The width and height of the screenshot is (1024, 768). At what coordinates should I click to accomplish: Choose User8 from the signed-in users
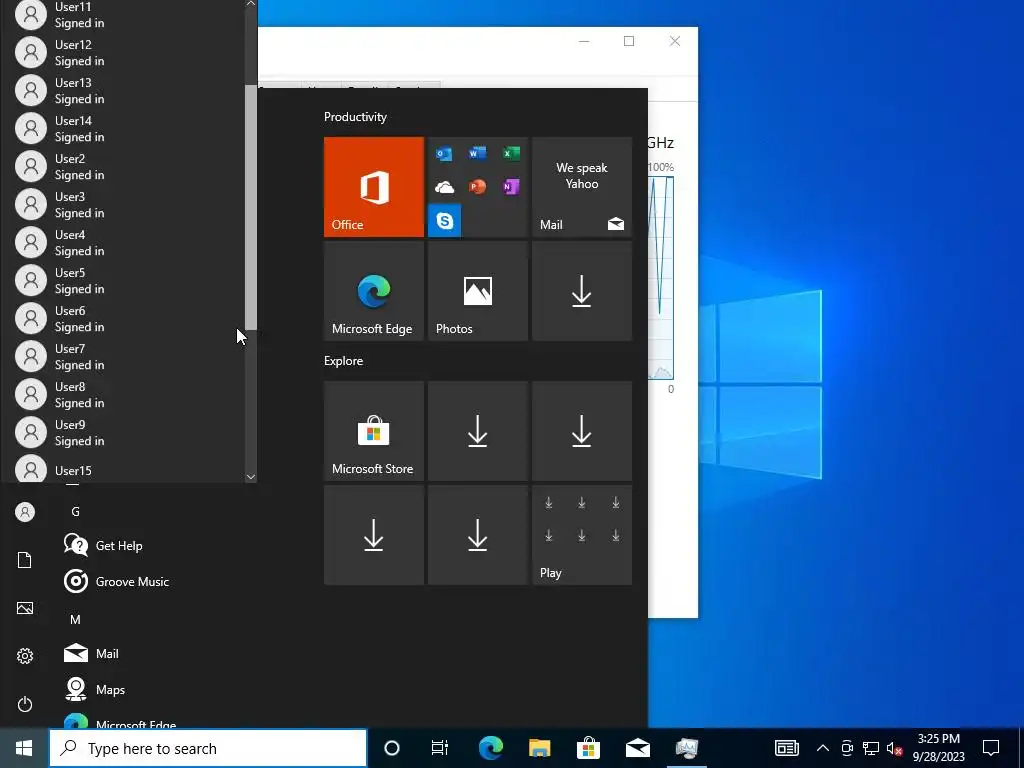pos(123,394)
